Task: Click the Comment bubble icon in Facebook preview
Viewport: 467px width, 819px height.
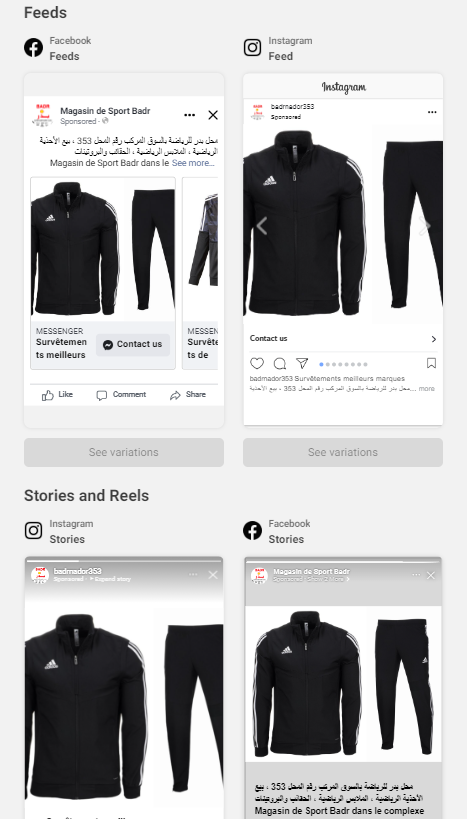Action: [x=102, y=395]
